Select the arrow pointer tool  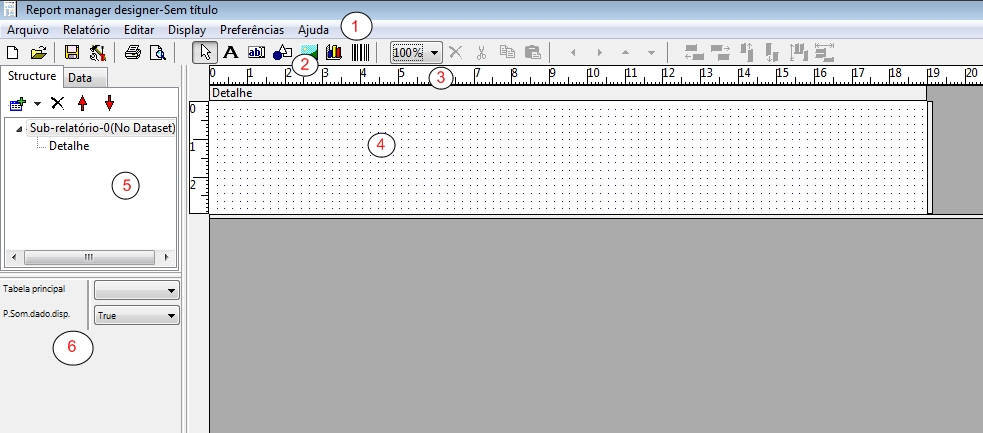click(x=205, y=52)
